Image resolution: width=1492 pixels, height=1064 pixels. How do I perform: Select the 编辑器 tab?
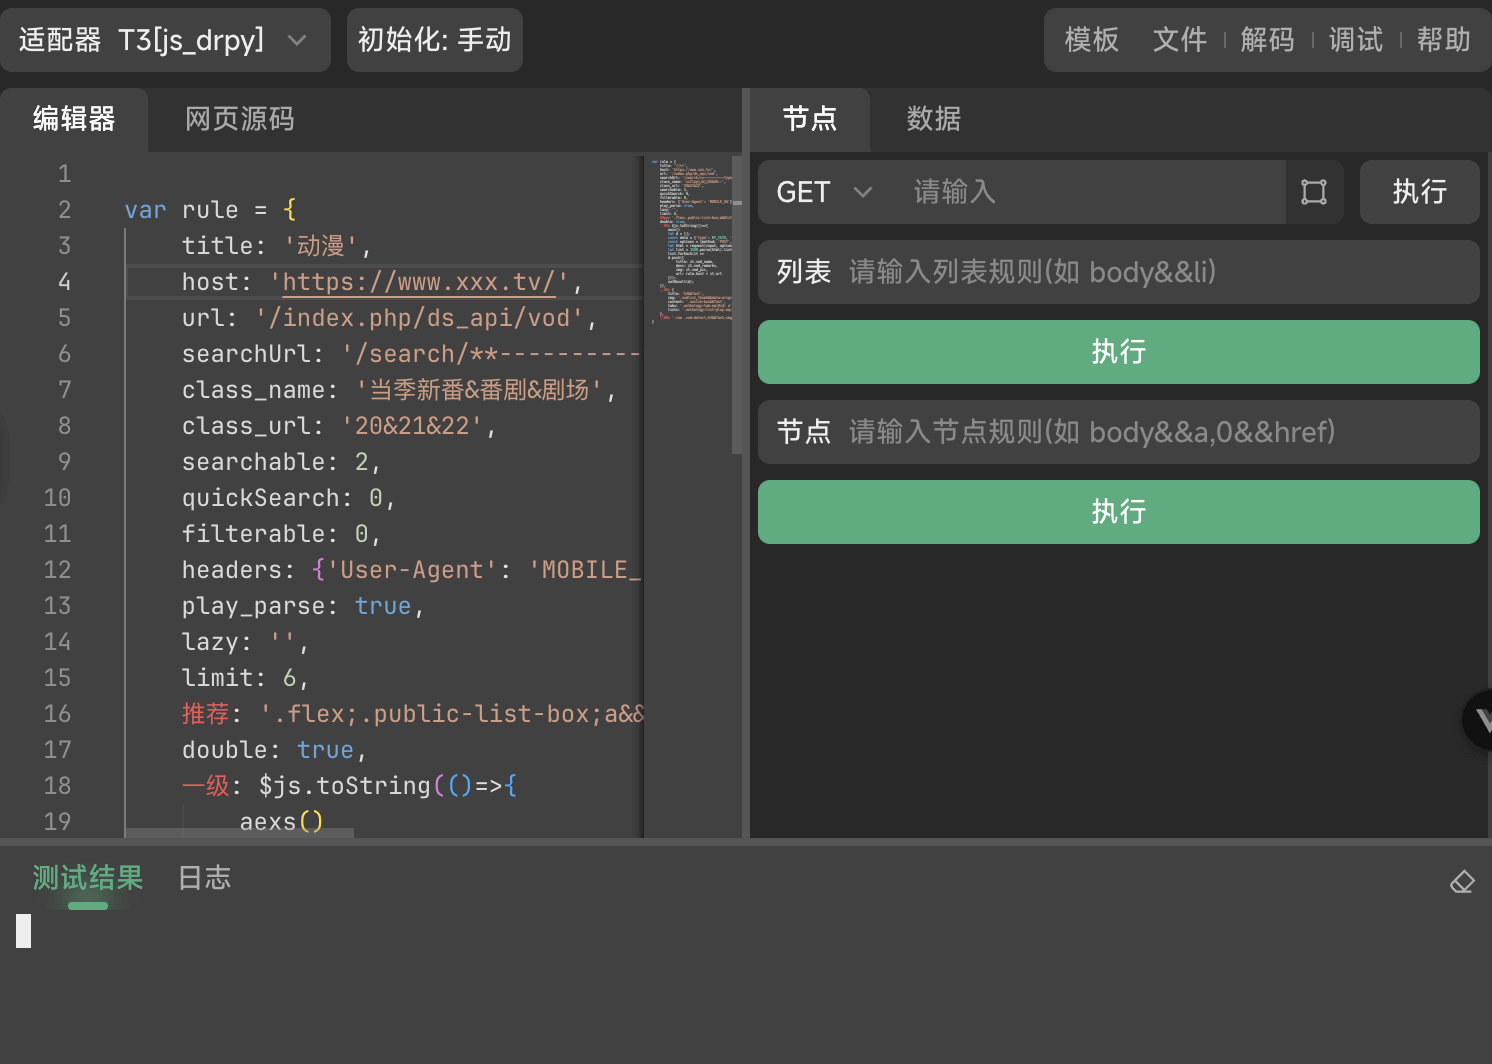[x=75, y=119]
